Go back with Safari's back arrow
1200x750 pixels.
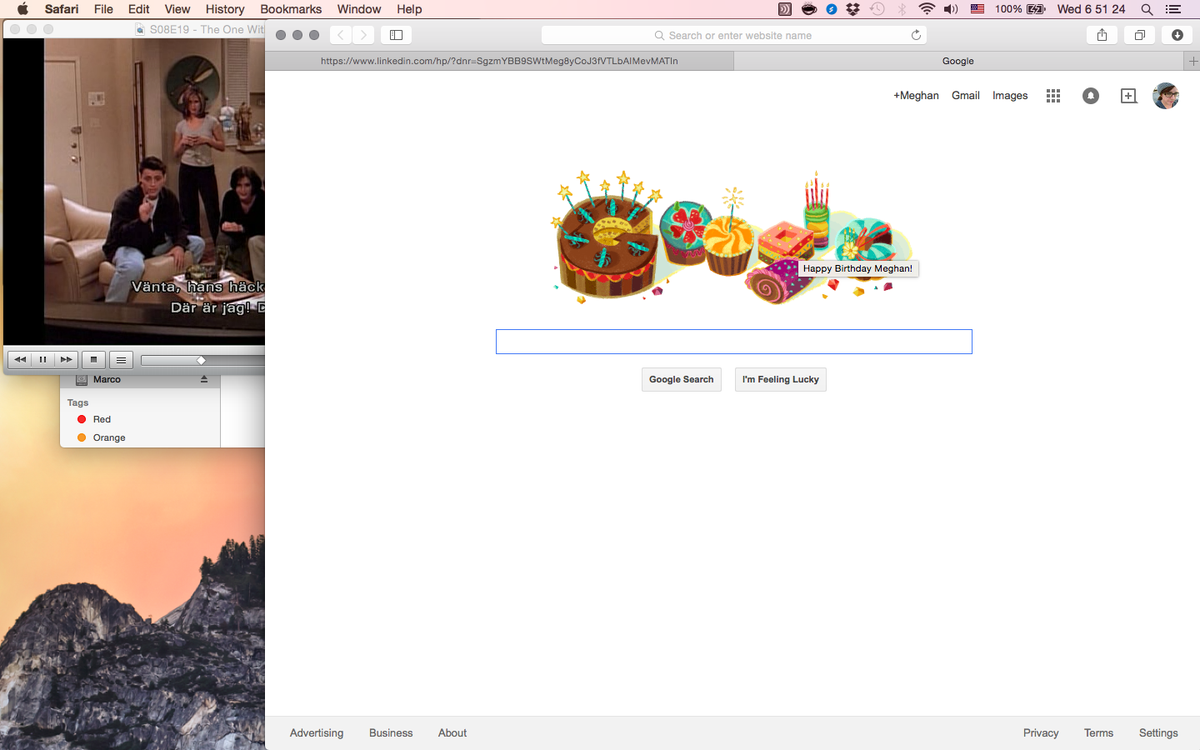pyautogui.click(x=341, y=35)
